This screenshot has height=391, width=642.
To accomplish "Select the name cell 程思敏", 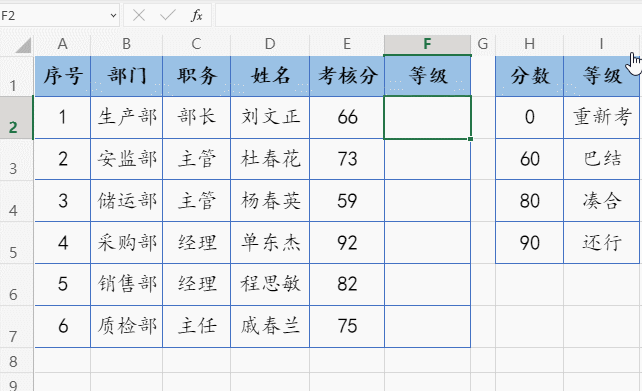I will (270, 285).
